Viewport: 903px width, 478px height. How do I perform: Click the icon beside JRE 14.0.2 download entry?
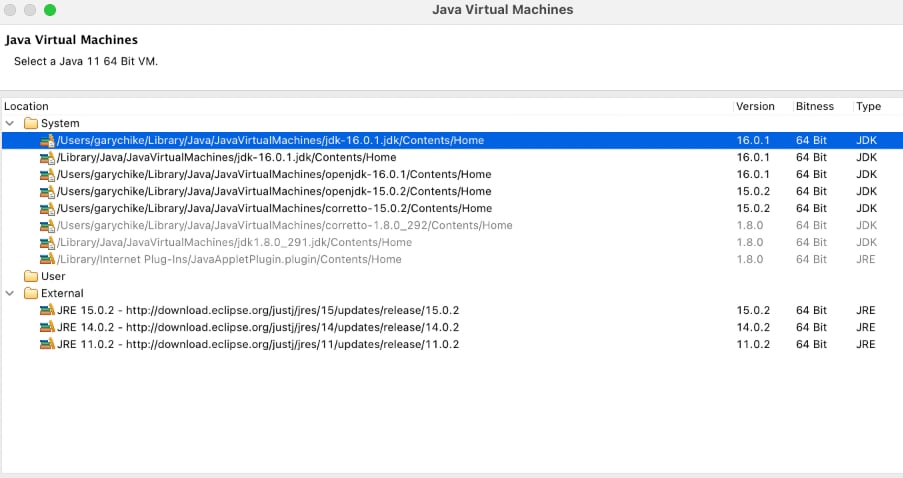click(x=47, y=328)
